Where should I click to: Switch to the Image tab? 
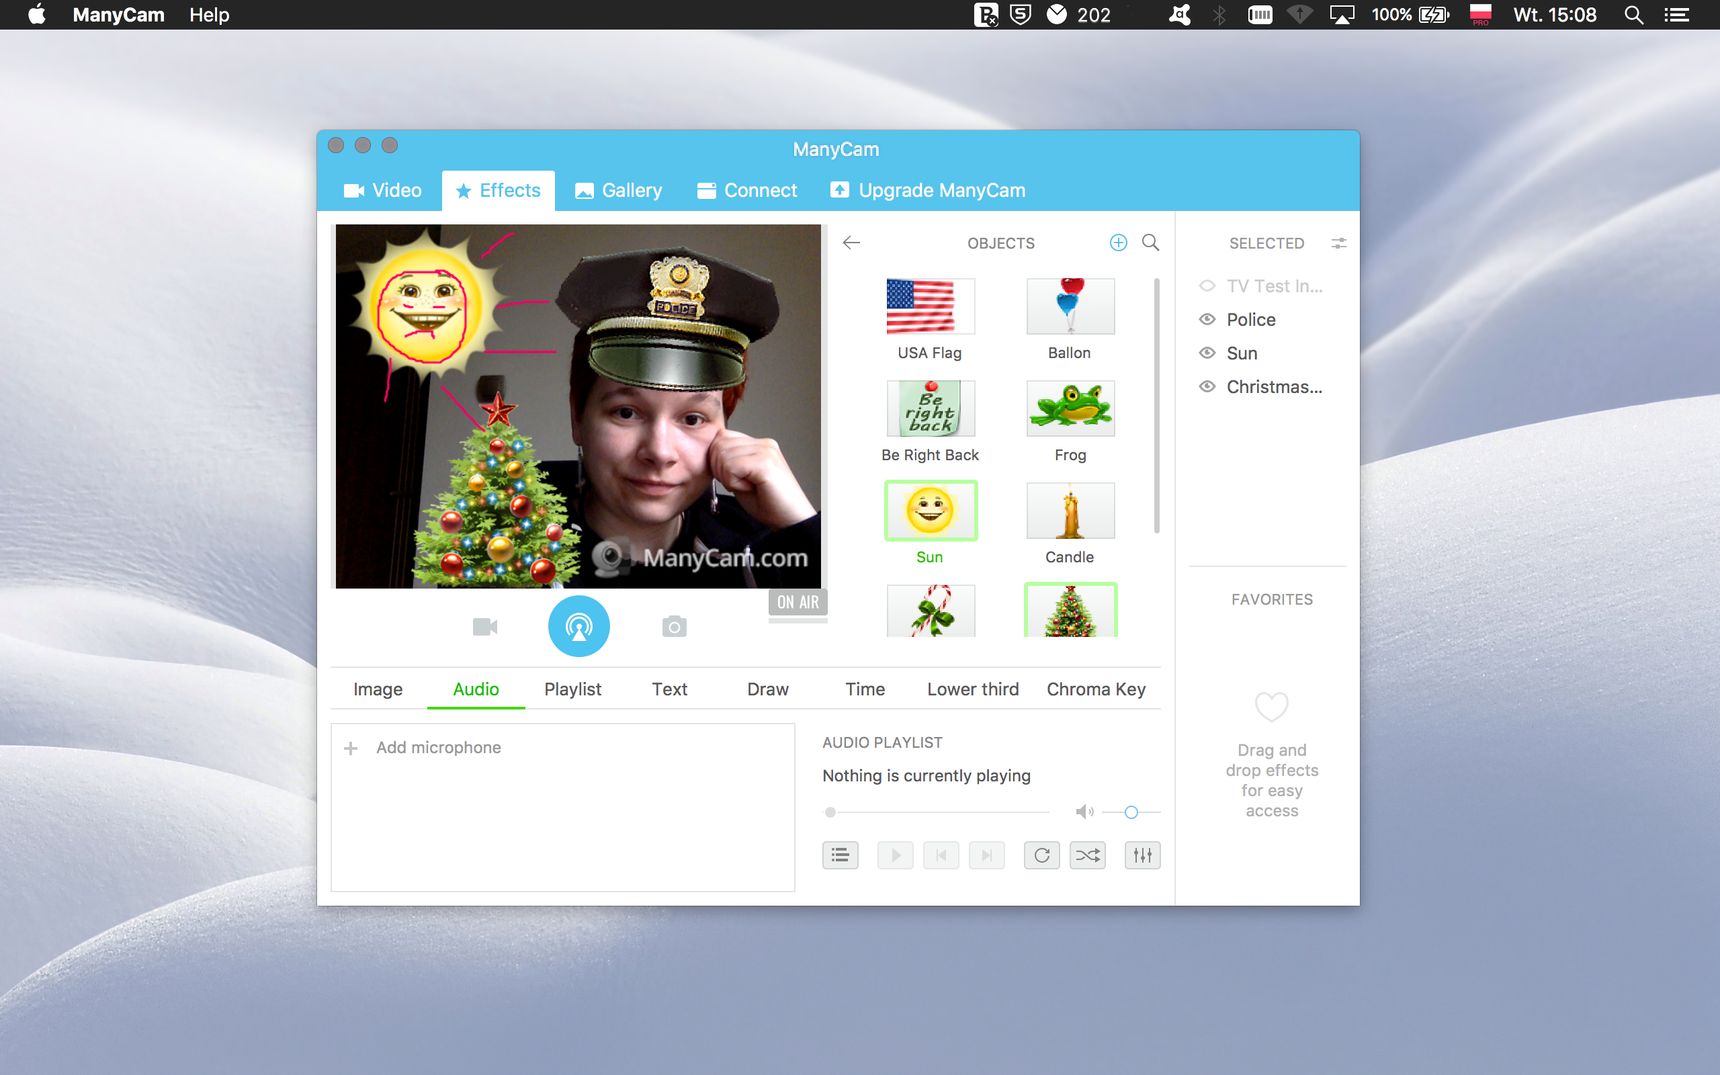pos(378,689)
